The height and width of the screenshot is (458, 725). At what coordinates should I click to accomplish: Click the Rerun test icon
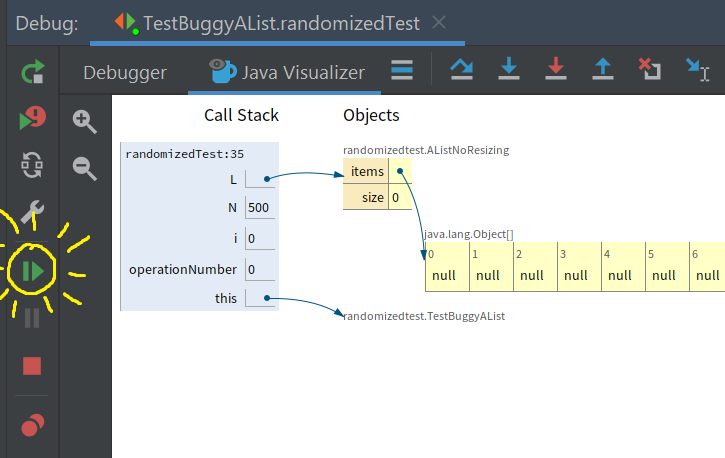[32, 72]
